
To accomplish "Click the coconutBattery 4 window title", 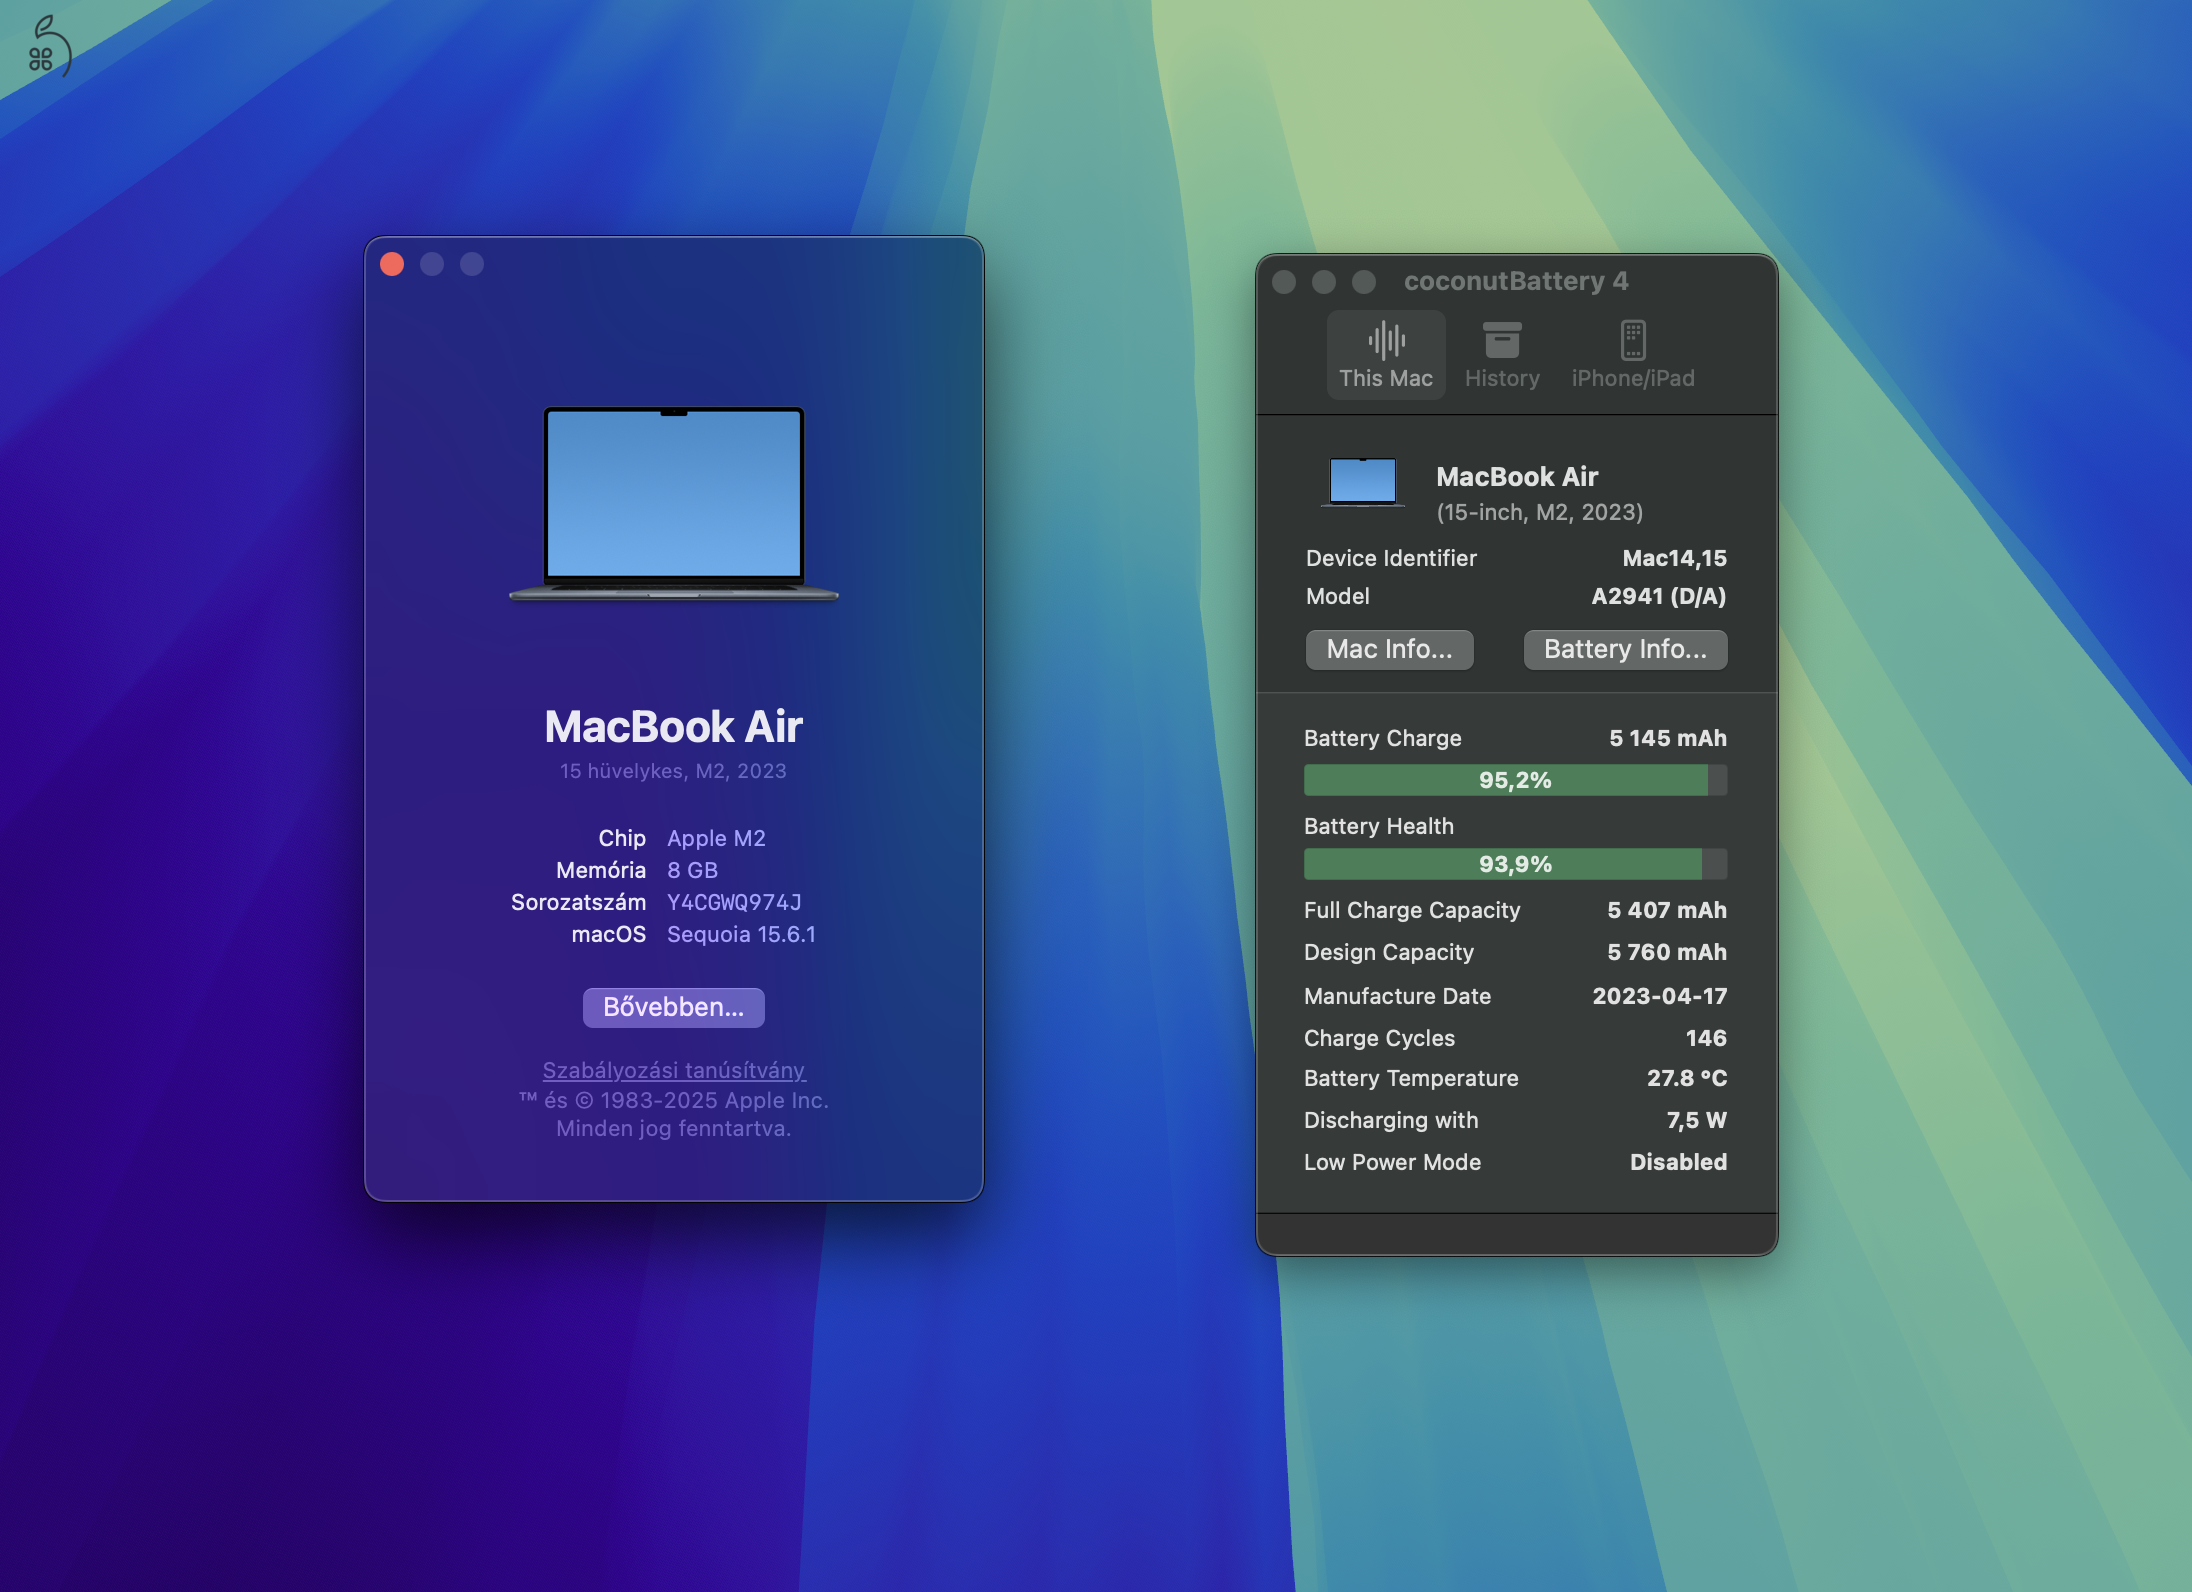I will (x=1516, y=281).
